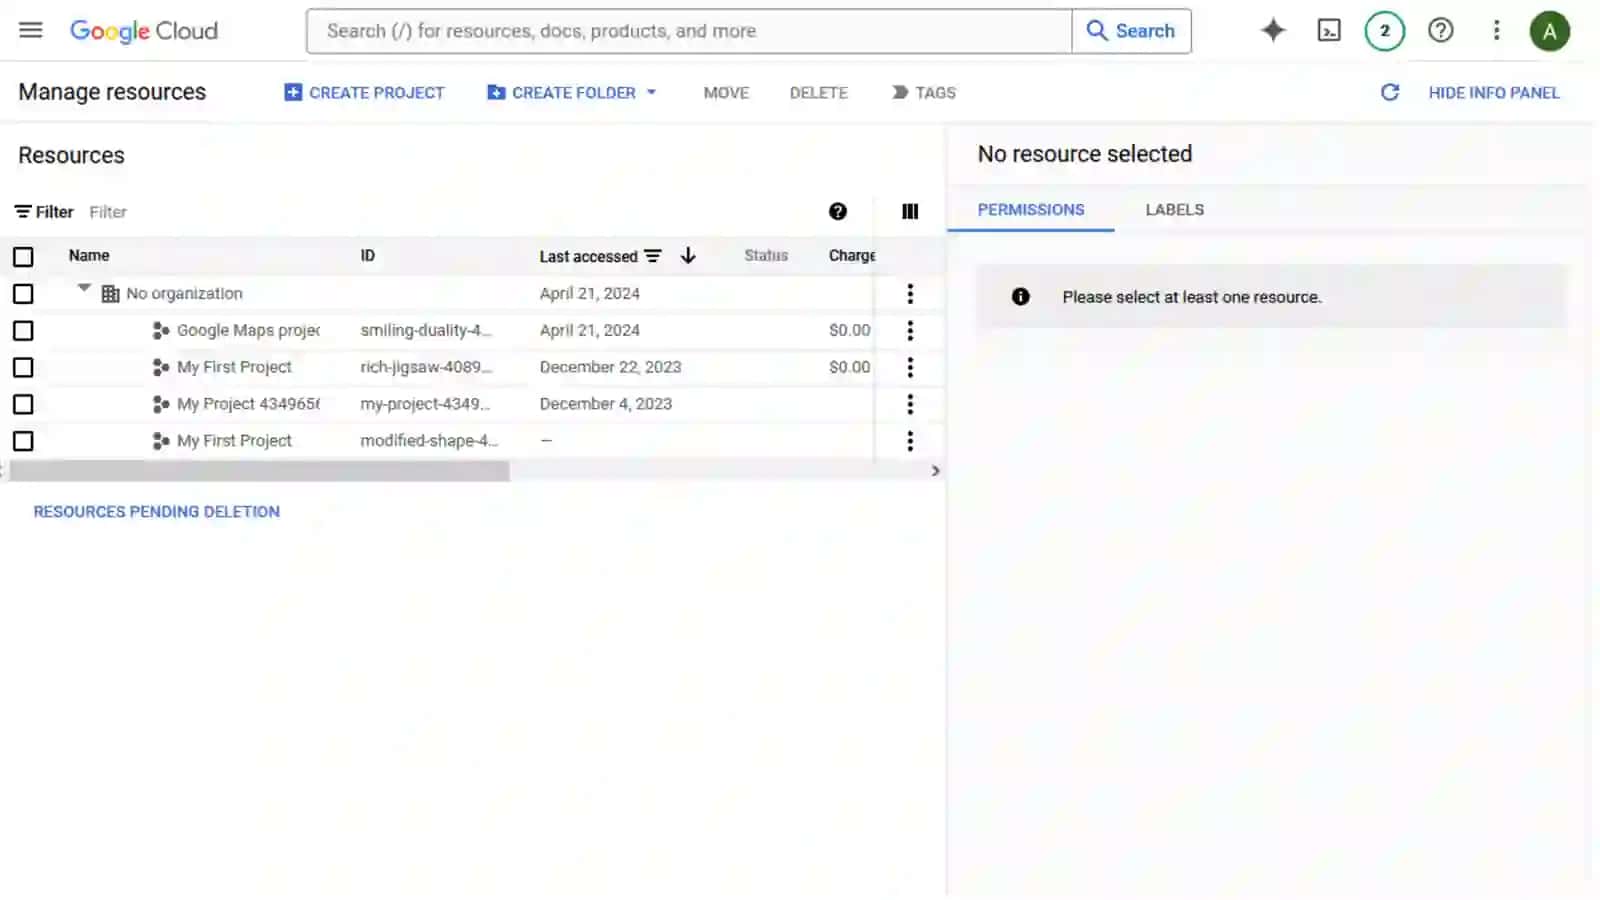This screenshot has width=1600, height=900.
Task: Open the main navigation hamburger menu
Action: click(31, 30)
